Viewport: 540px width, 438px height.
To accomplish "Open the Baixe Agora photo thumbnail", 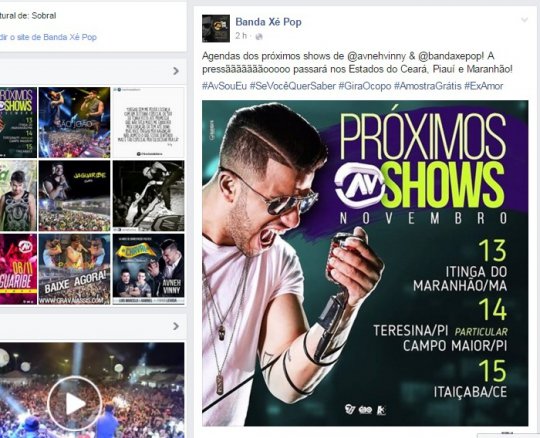I will pos(74,269).
